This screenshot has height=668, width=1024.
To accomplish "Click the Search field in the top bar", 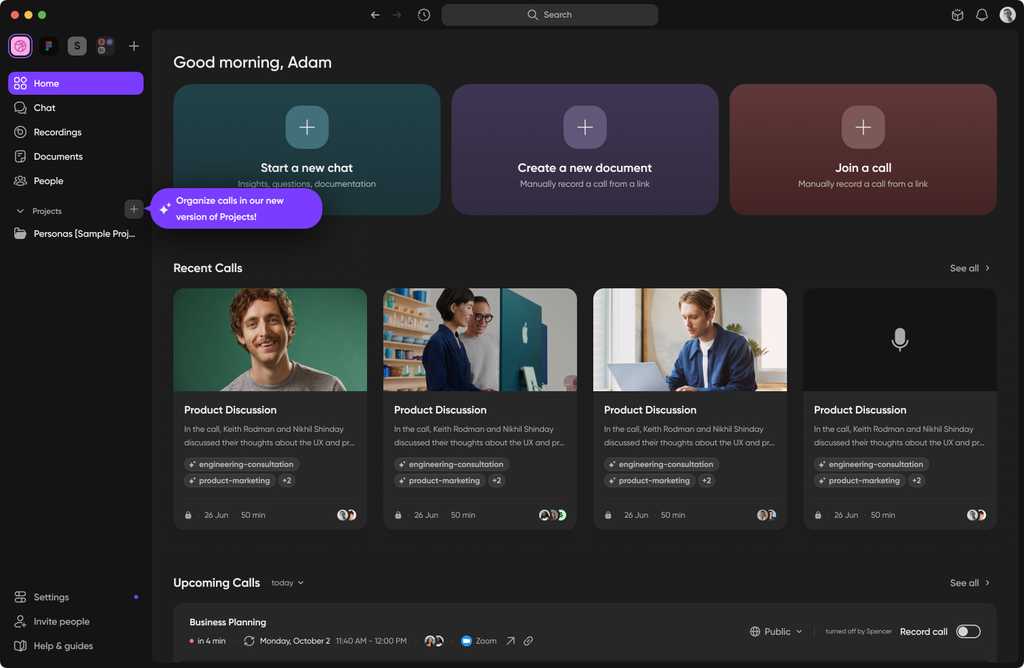I will [550, 14].
